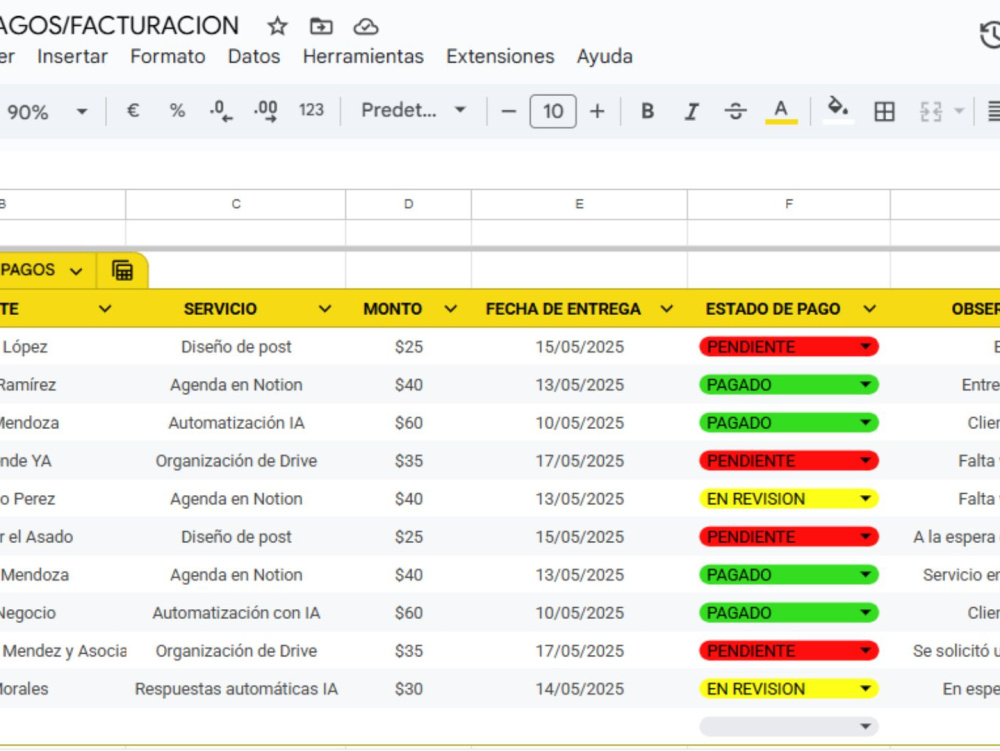This screenshot has height=751, width=1000.
Task: Open the MONTO column filter arrow
Action: point(450,309)
